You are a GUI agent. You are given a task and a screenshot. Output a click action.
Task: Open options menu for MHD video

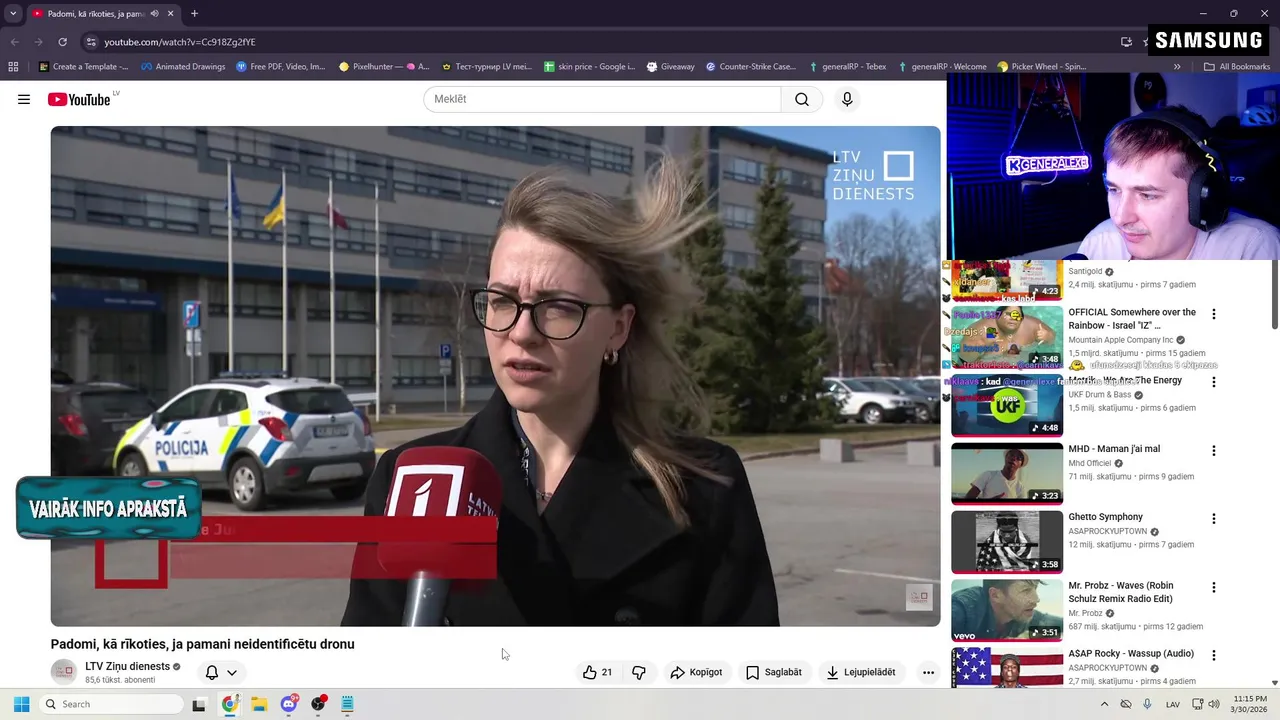click(x=1214, y=451)
